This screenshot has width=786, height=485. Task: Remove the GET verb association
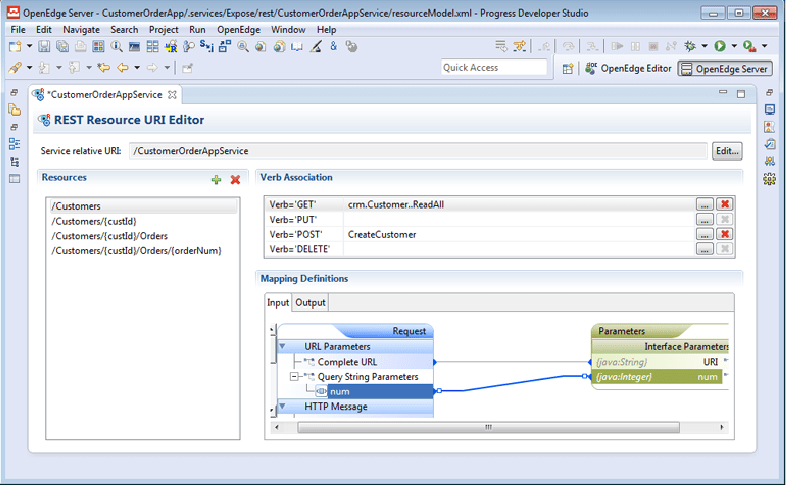click(x=724, y=204)
